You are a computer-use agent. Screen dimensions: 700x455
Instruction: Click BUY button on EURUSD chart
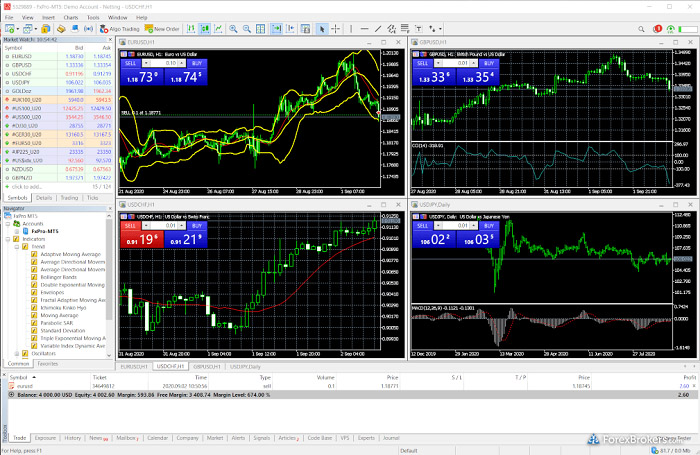[197, 63]
